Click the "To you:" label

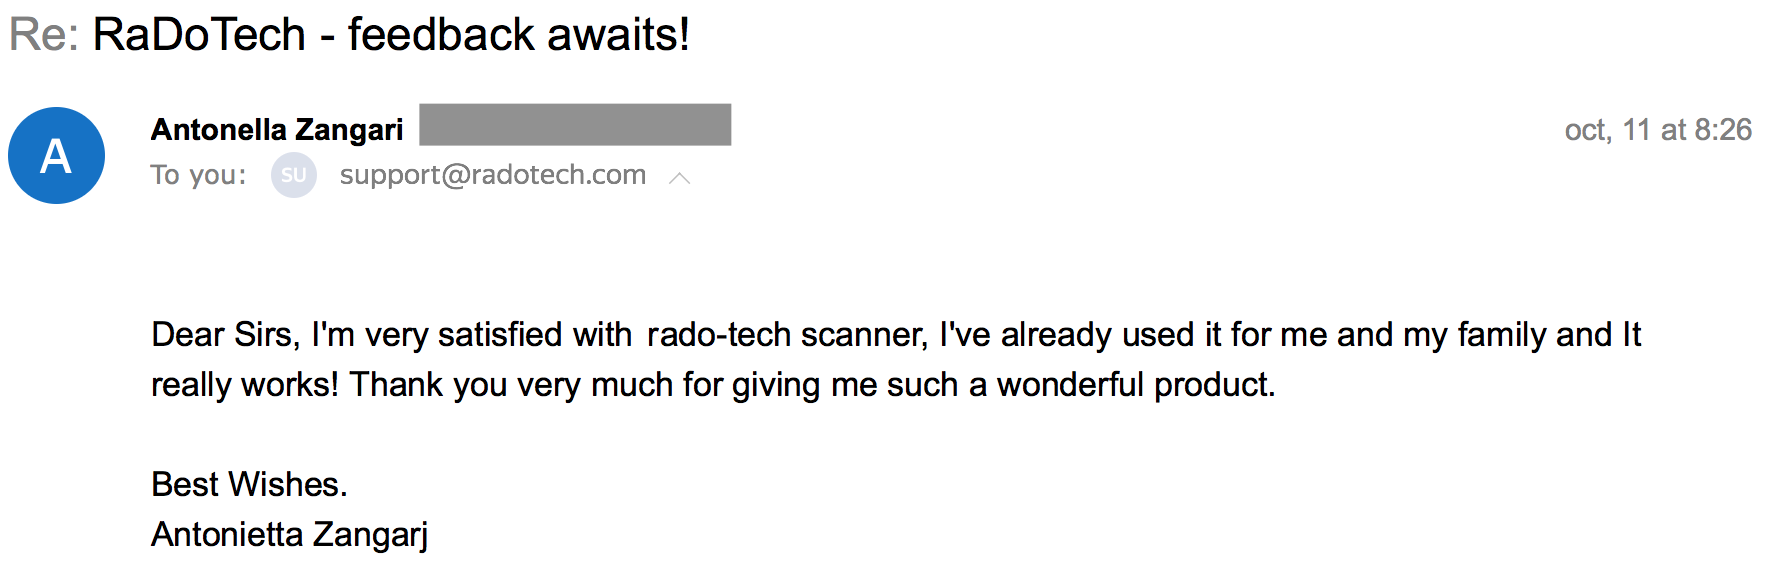[x=198, y=175]
